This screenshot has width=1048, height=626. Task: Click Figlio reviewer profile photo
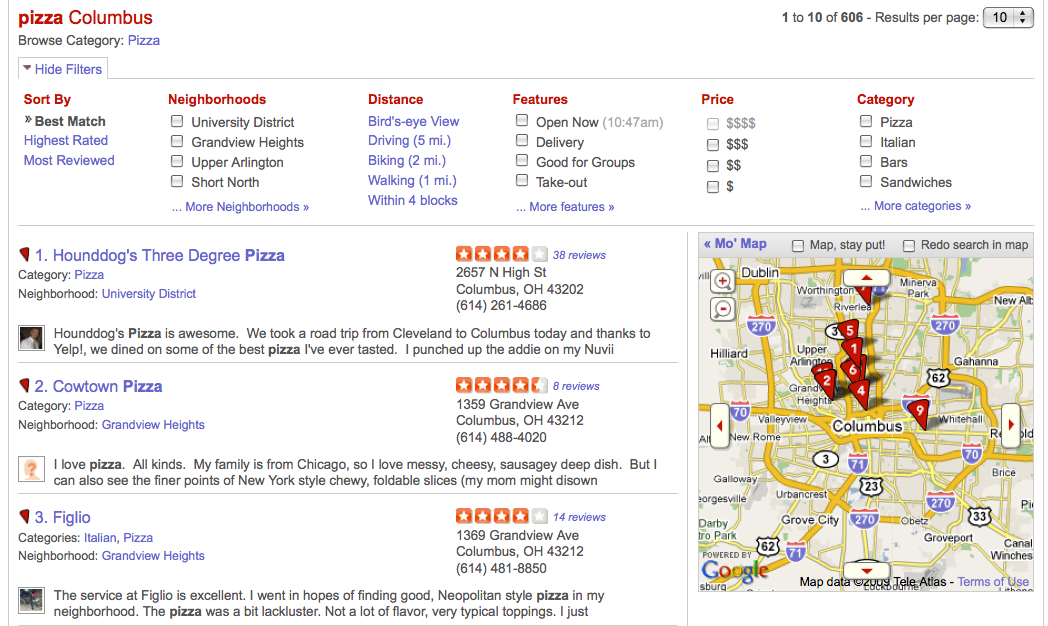[31, 600]
